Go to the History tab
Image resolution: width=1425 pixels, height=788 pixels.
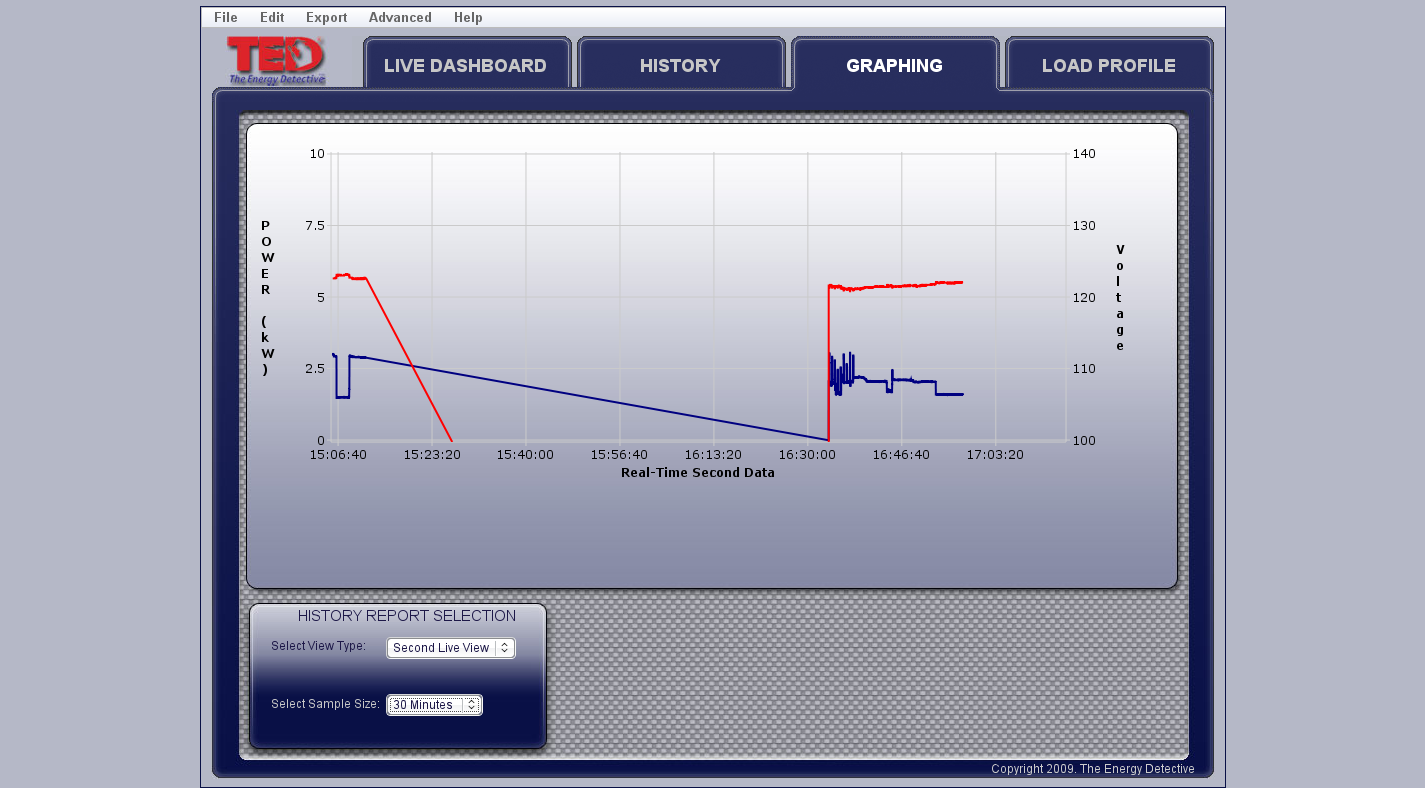click(x=680, y=66)
